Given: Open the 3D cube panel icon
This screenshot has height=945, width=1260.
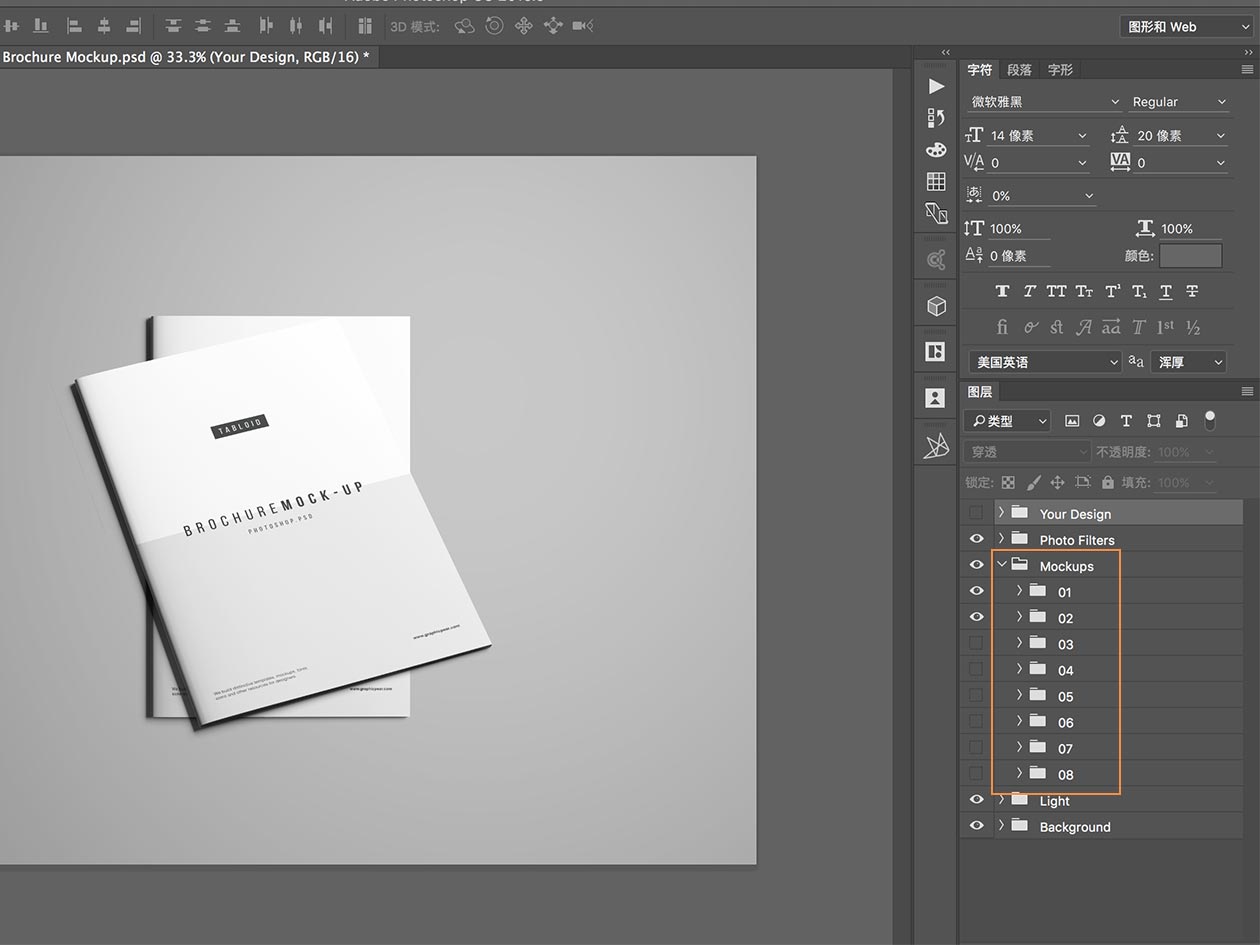Looking at the screenshot, I should pos(936,306).
